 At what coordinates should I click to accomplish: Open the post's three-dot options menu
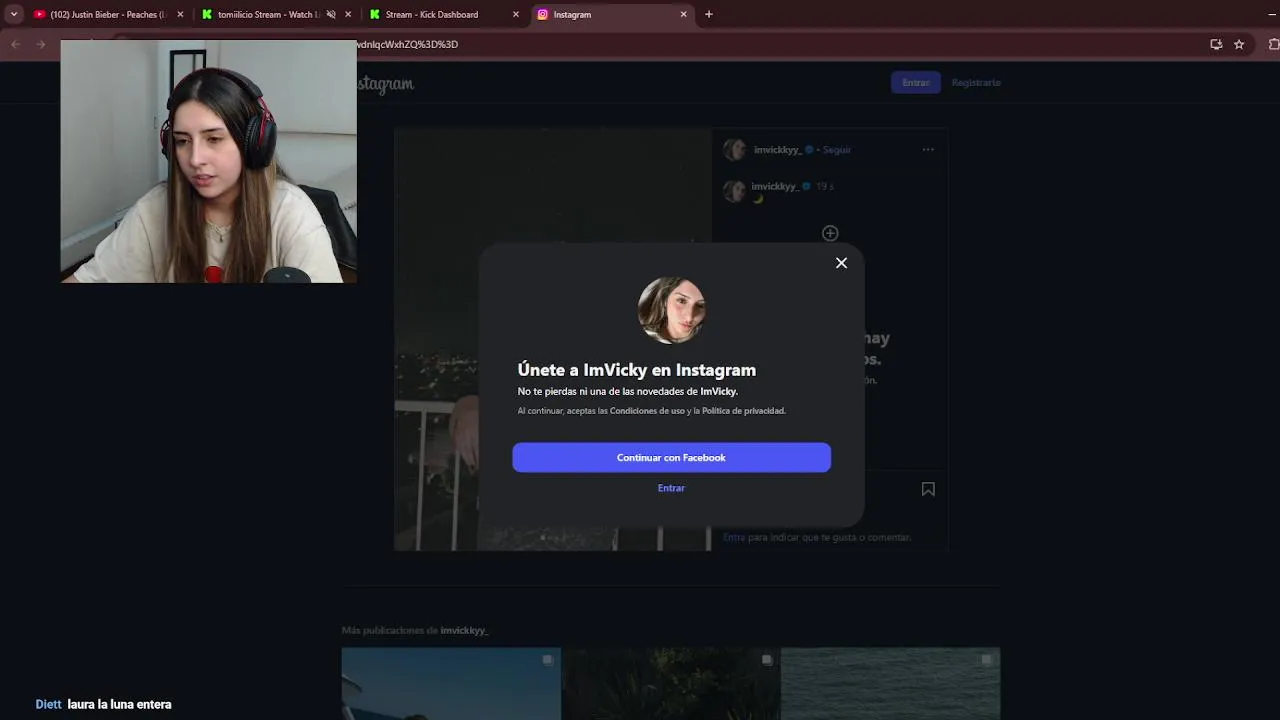pos(928,150)
